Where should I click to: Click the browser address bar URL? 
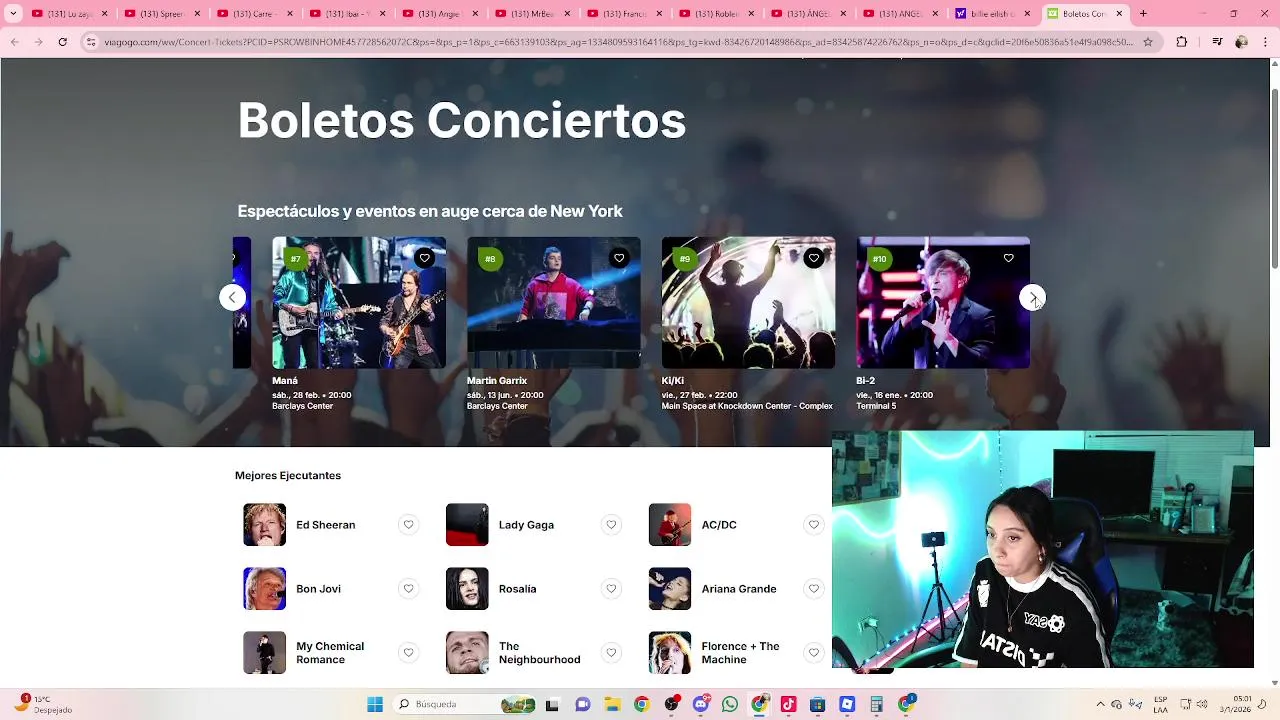620,42
